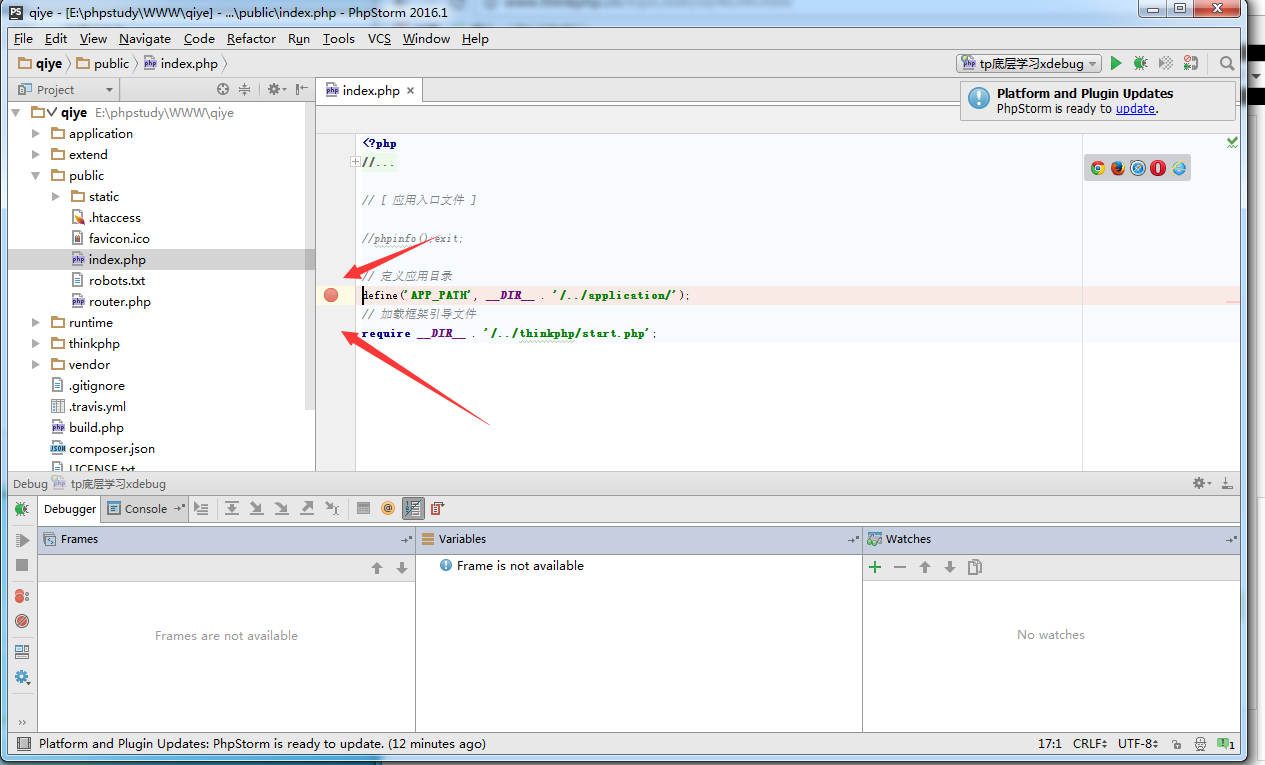Open the debugger settings gear dropdown in the sidebar
The height and width of the screenshot is (765, 1265).
point(22,677)
